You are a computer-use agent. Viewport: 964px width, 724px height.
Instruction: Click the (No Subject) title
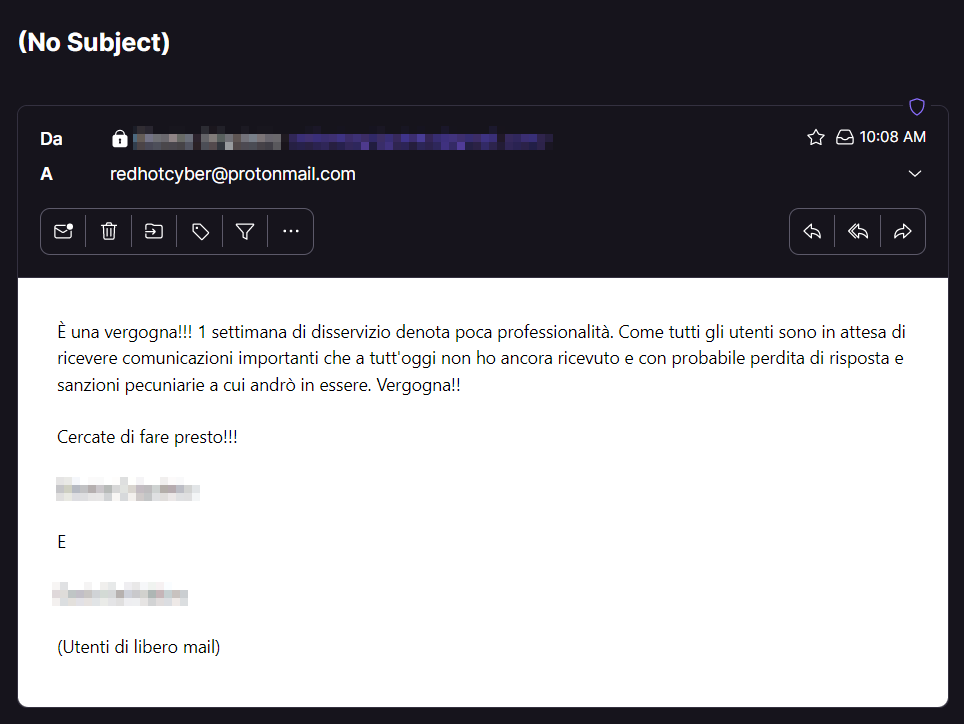pyautogui.click(x=94, y=42)
